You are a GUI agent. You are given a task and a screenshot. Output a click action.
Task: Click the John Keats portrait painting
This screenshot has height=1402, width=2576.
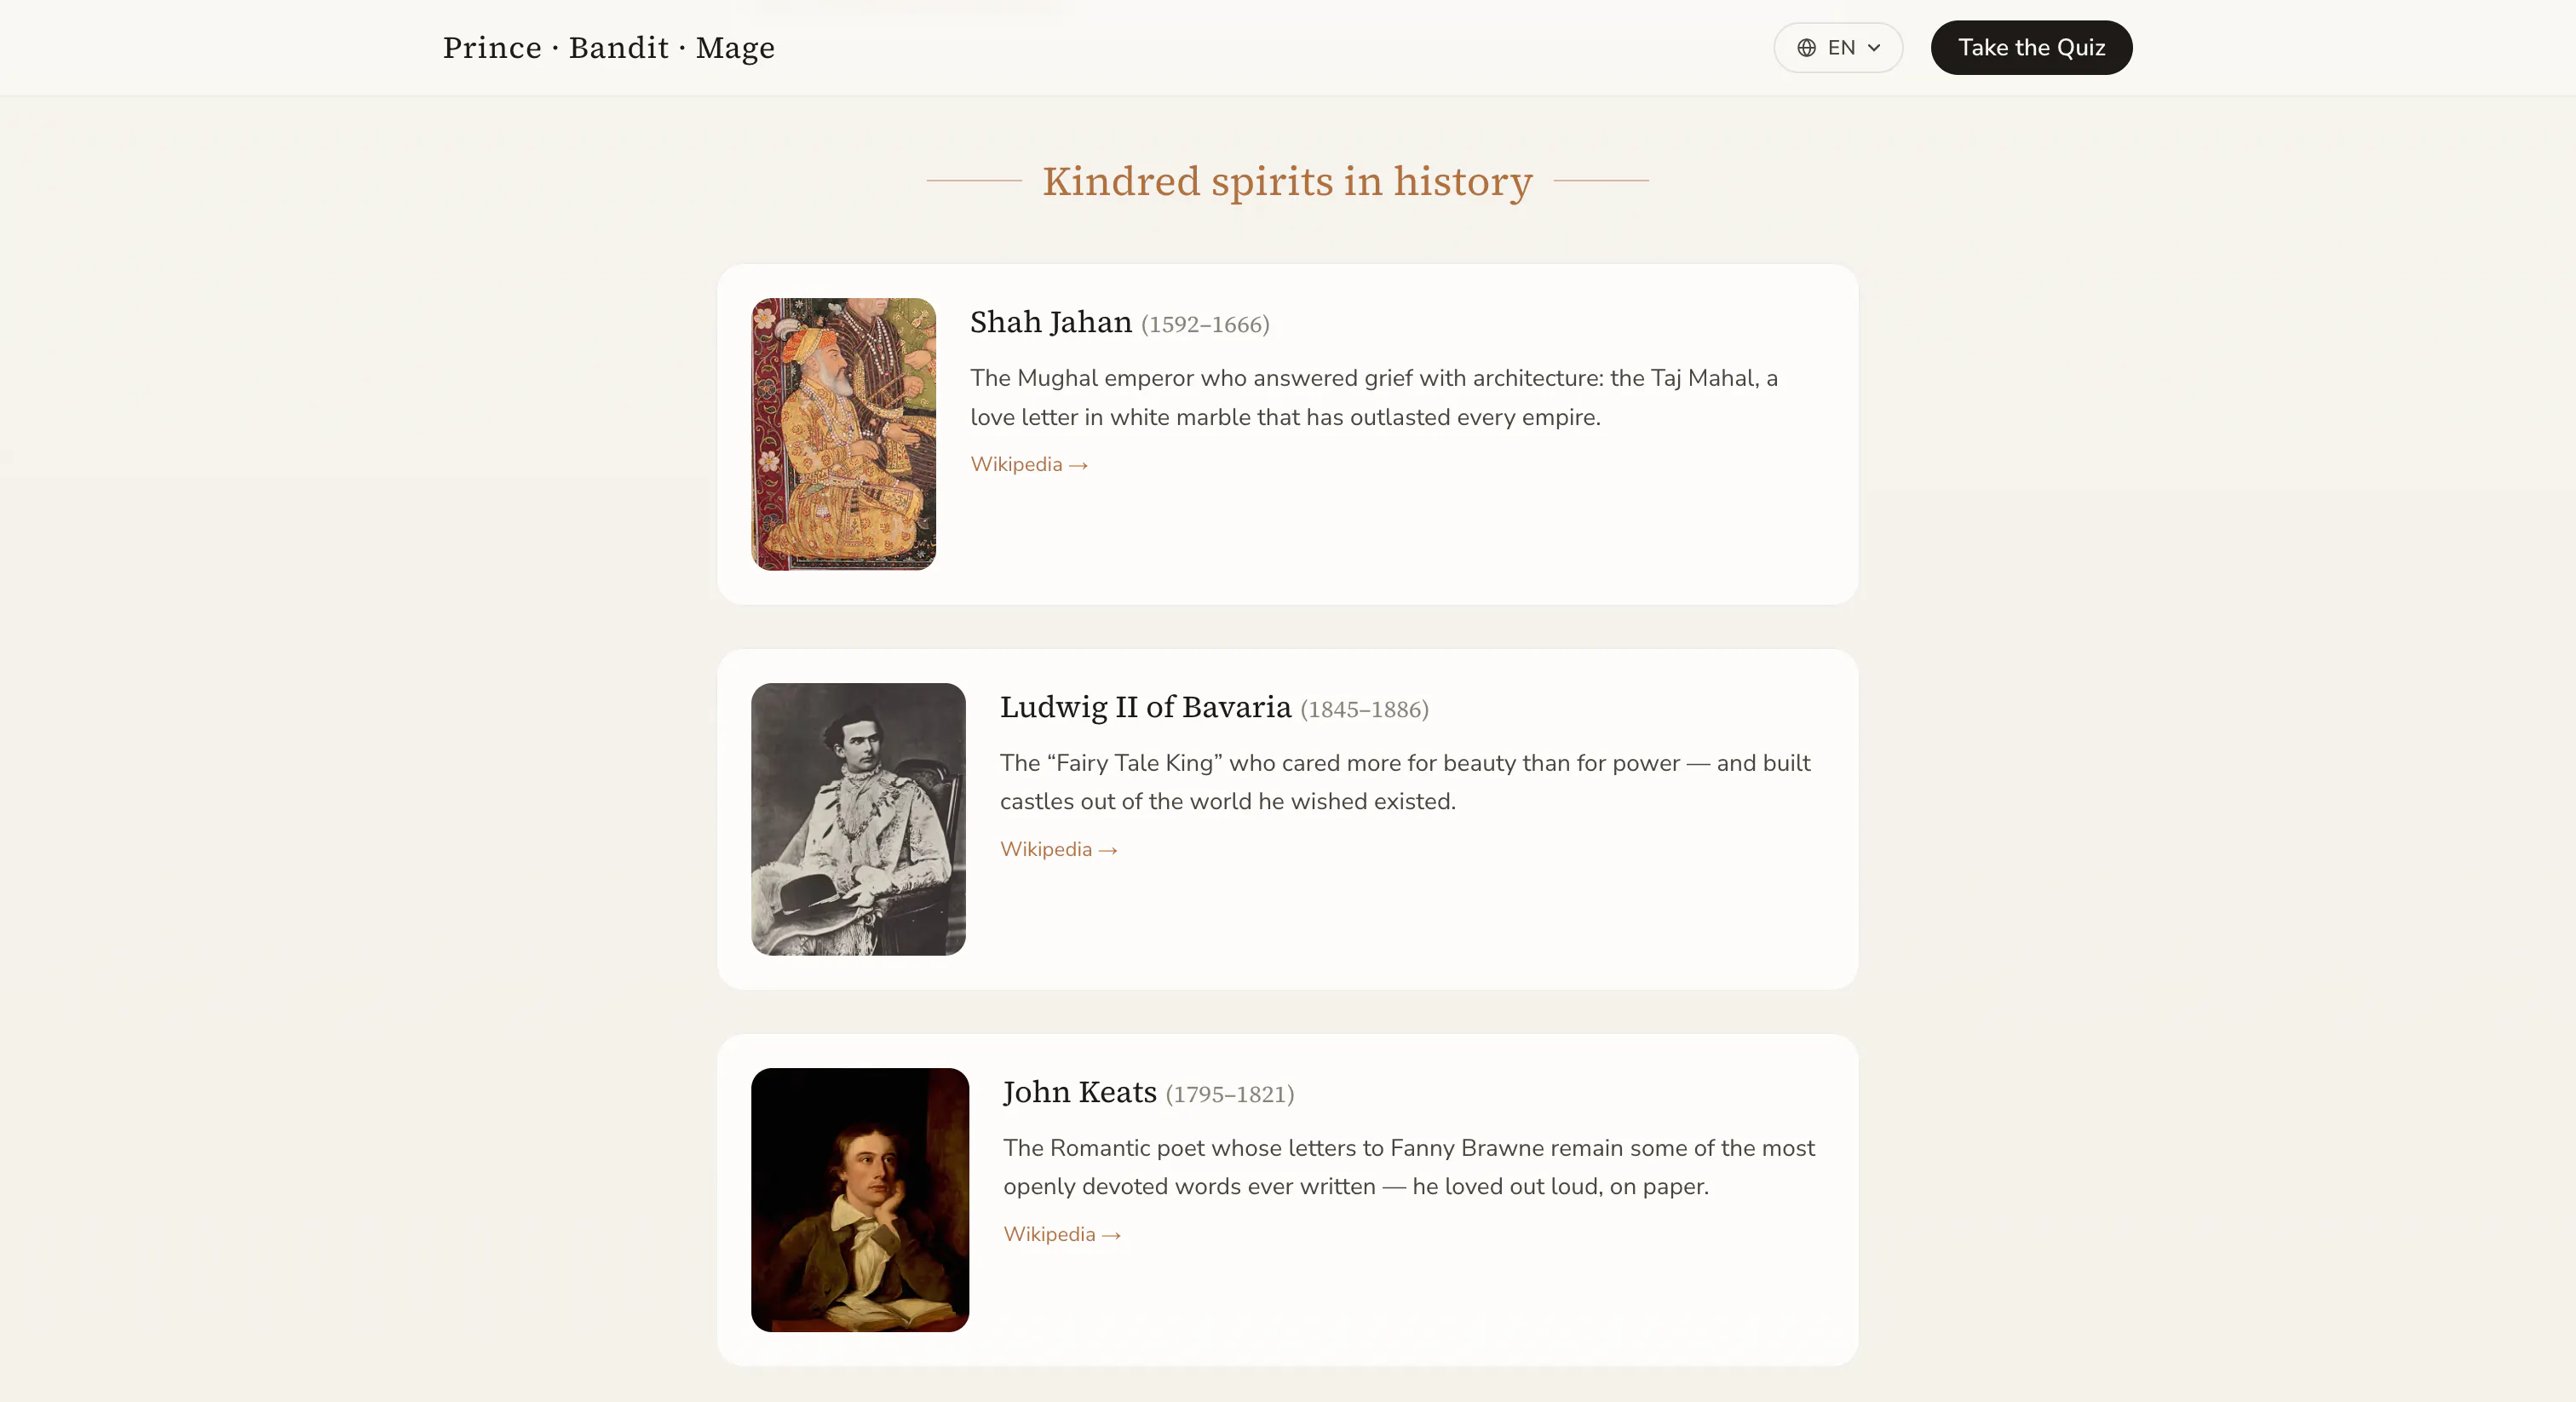coord(860,1200)
